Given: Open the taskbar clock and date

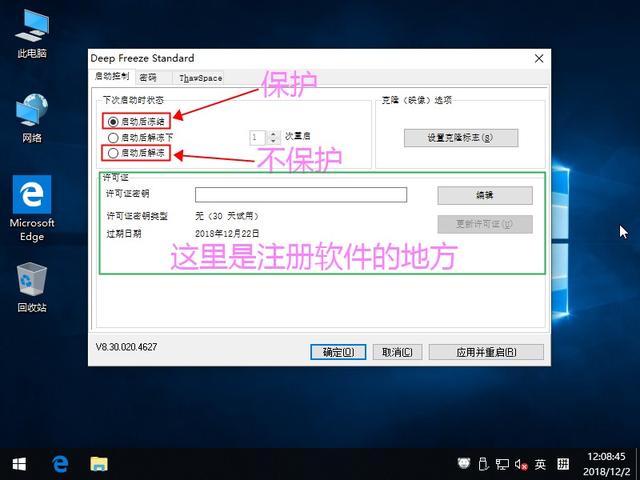Looking at the screenshot, I should coord(606,464).
